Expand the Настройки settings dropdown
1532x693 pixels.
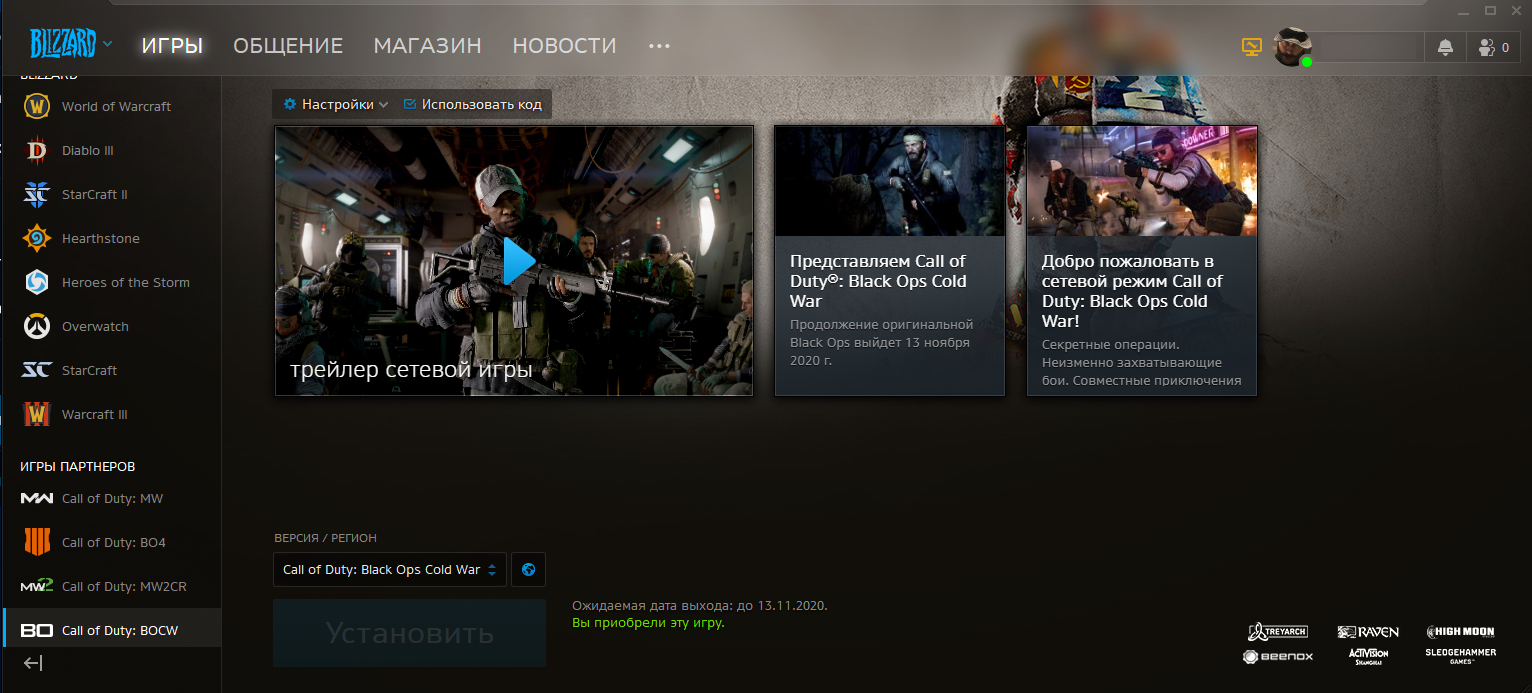tap(336, 104)
